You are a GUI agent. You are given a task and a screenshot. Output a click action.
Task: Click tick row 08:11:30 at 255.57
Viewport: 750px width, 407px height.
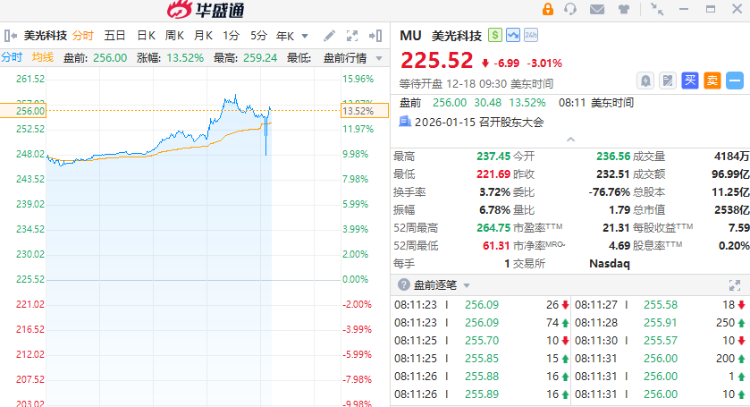661,341
